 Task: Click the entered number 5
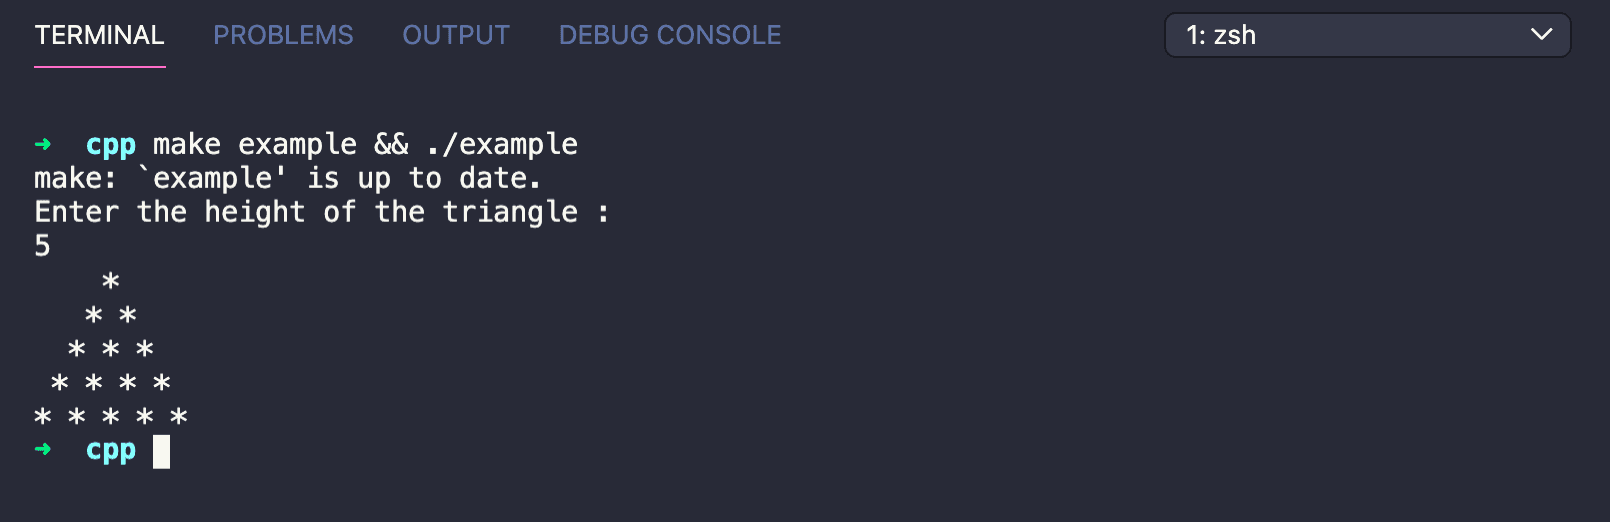coord(42,246)
